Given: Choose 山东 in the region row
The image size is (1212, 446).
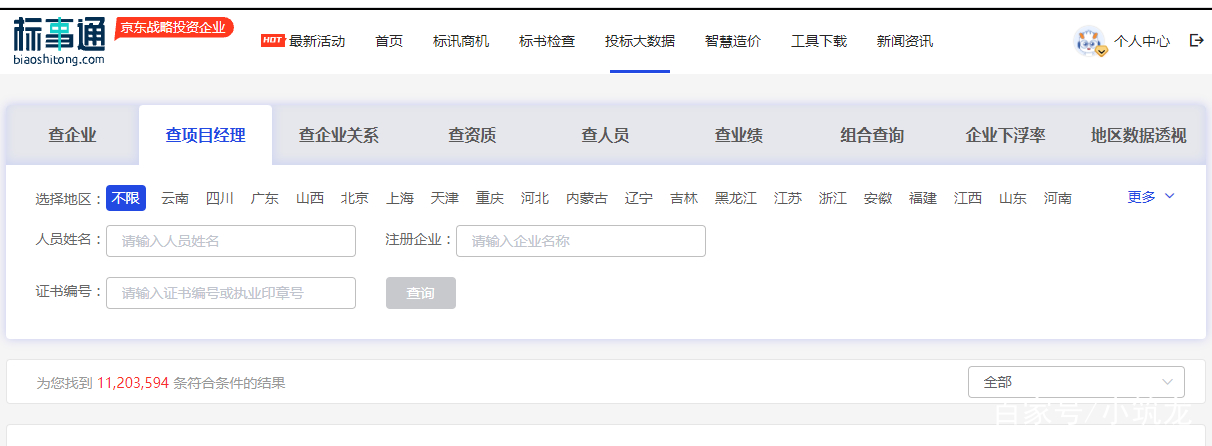Looking at the screenshot, I should click(1013, 198).
